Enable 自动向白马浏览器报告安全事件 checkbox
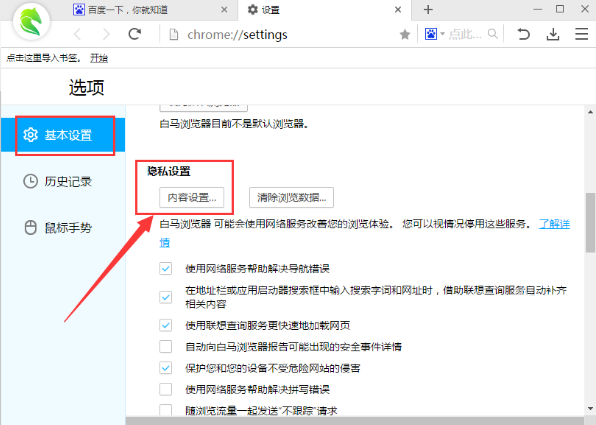The height and width of the screenshot is (425, 596). (x=165, y=346)
